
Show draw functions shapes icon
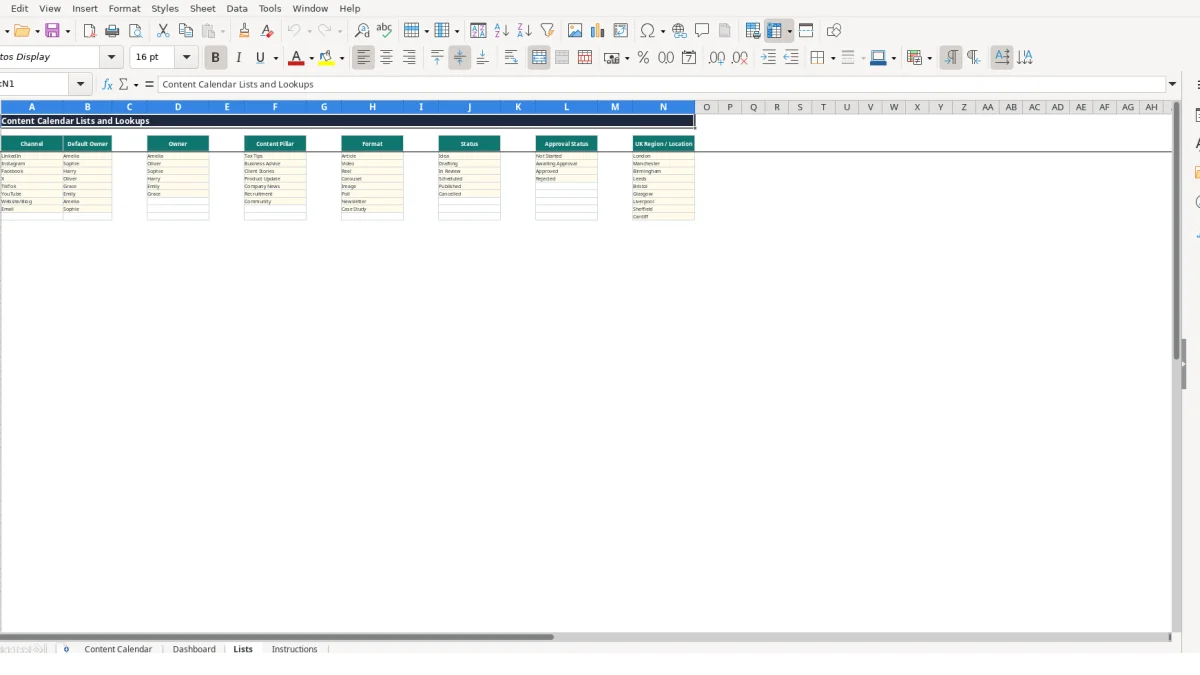click(x=834, y=31)
